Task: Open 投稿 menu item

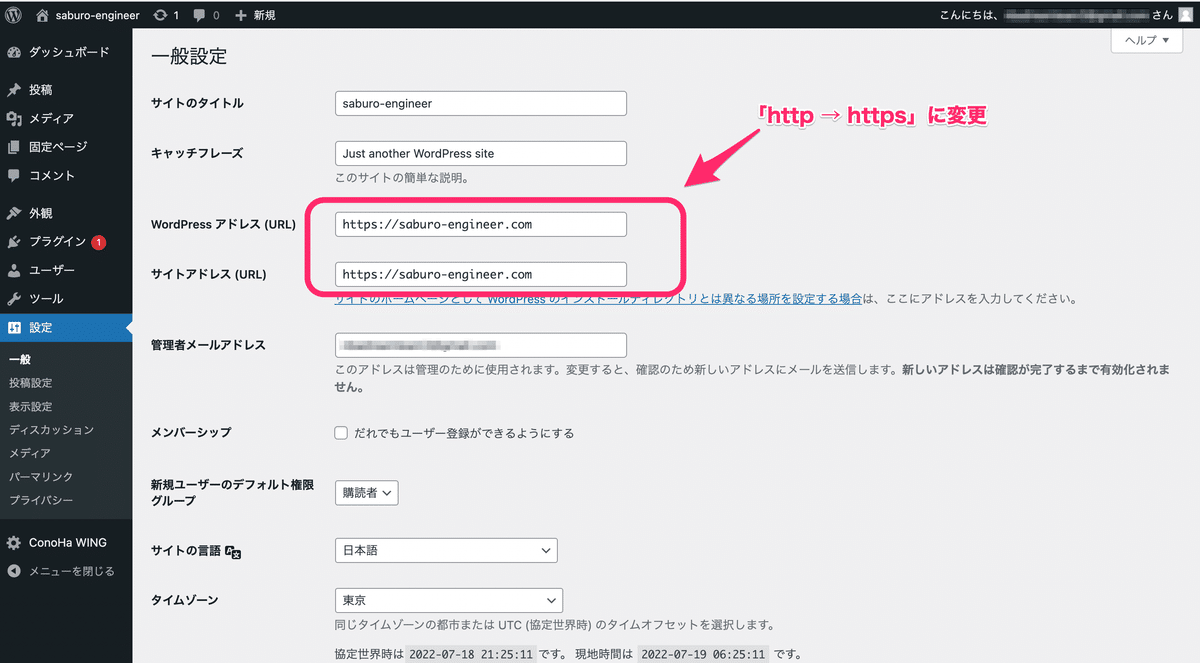Action: click(66, 90)
